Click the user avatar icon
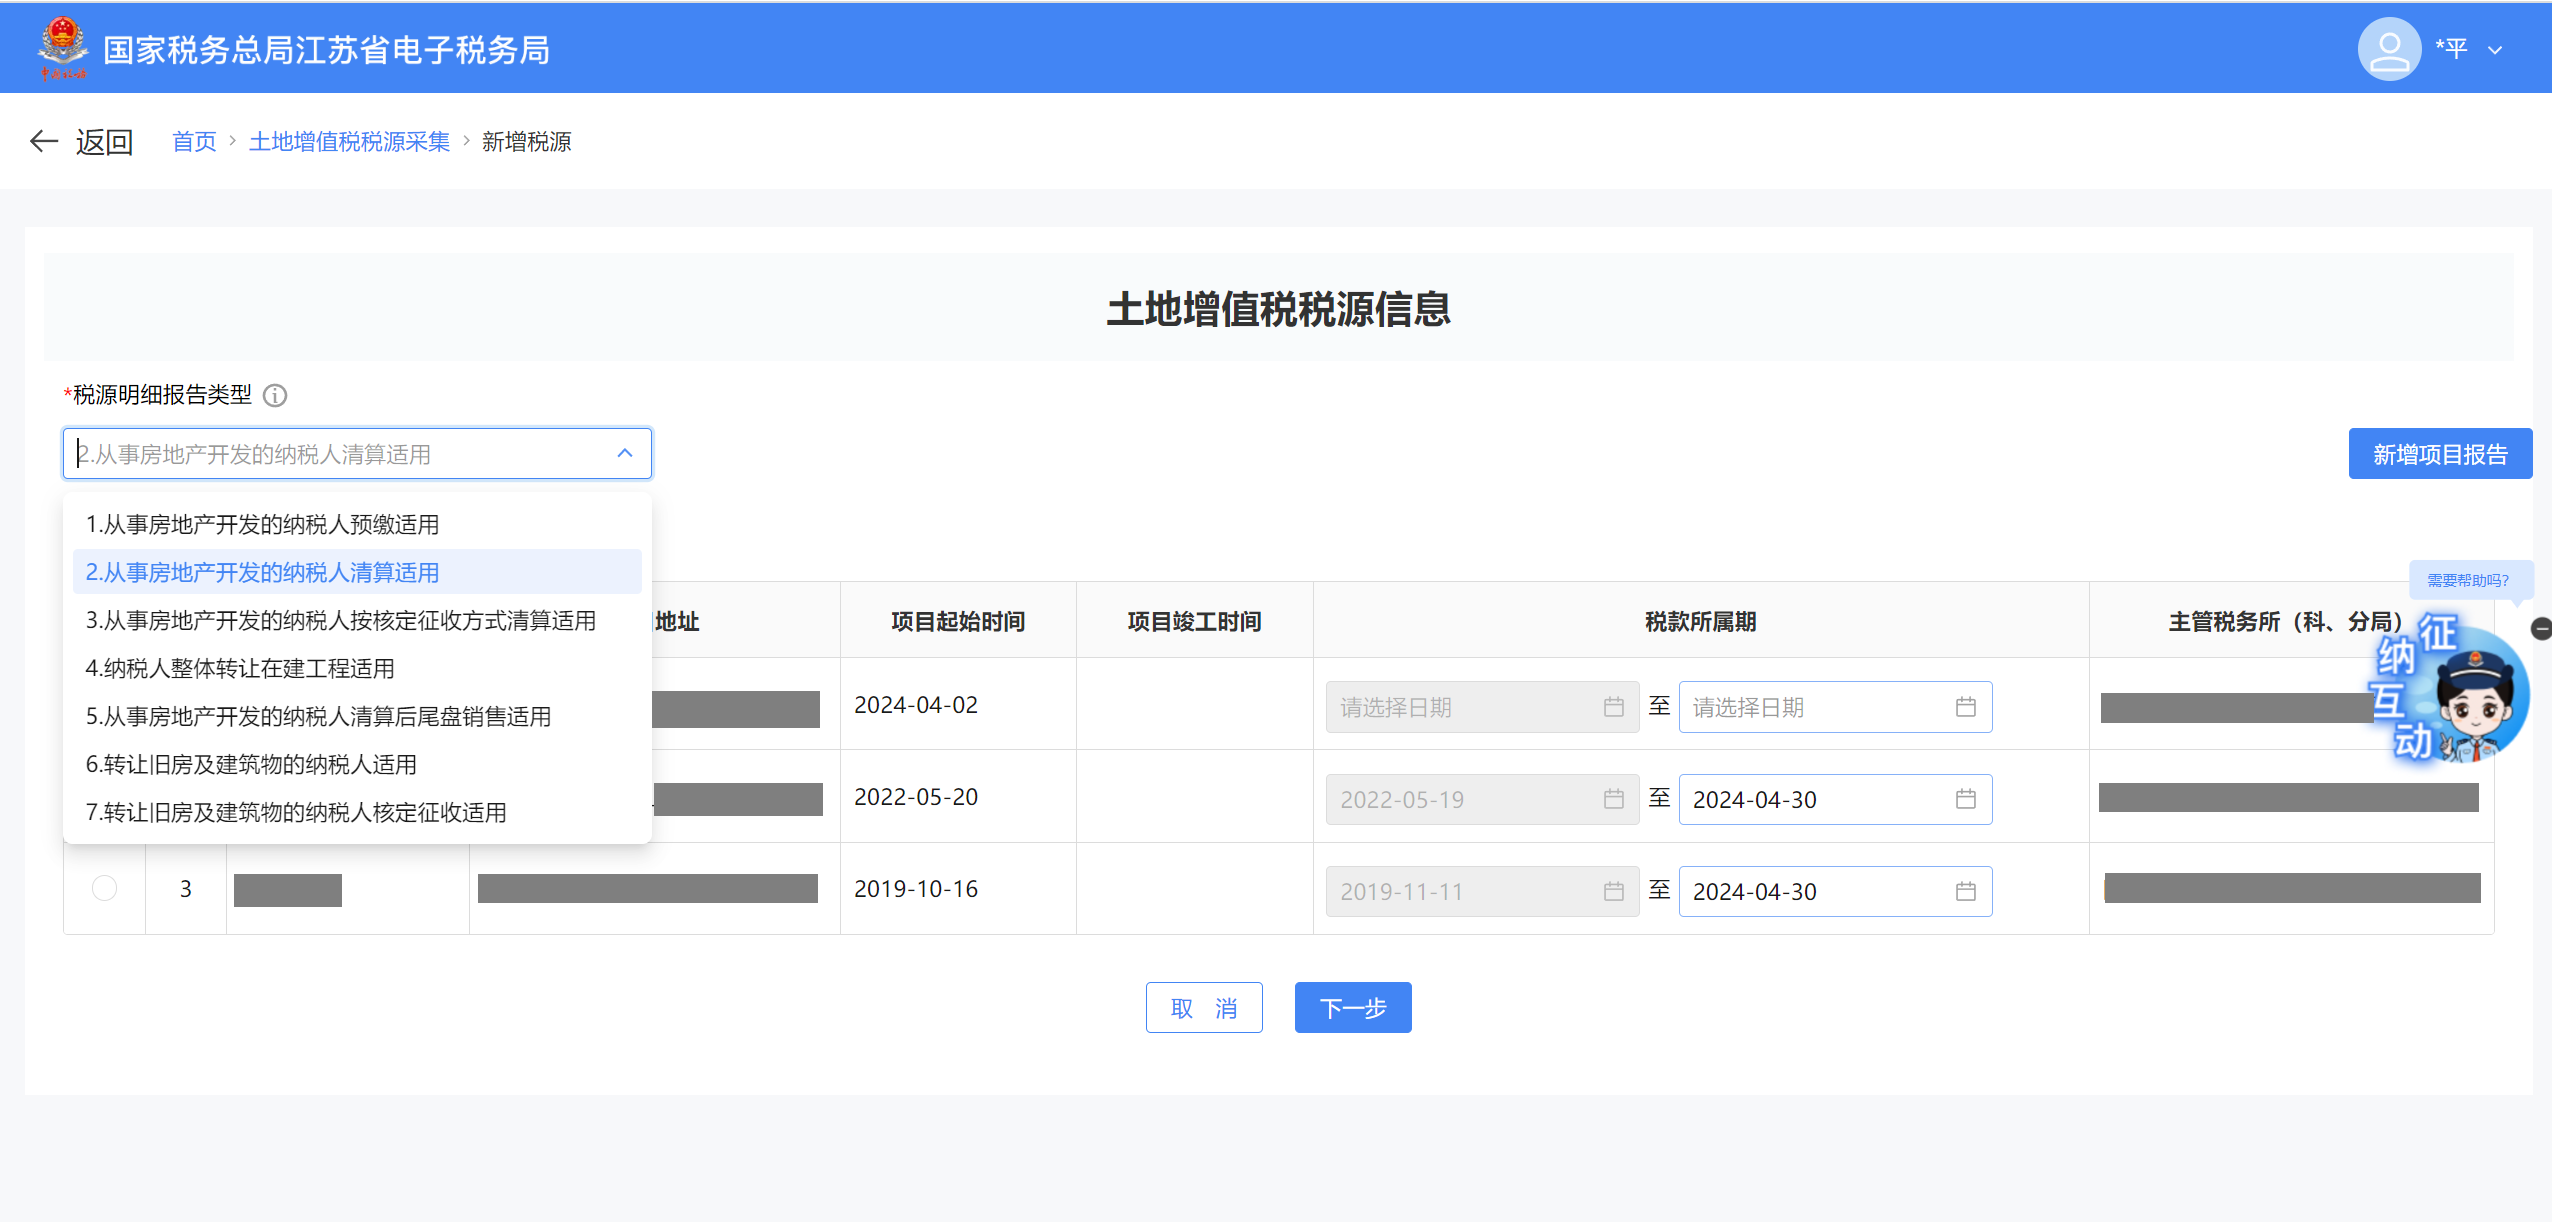This screenshot has height=1222, width=2552. tap(2388, 49)
